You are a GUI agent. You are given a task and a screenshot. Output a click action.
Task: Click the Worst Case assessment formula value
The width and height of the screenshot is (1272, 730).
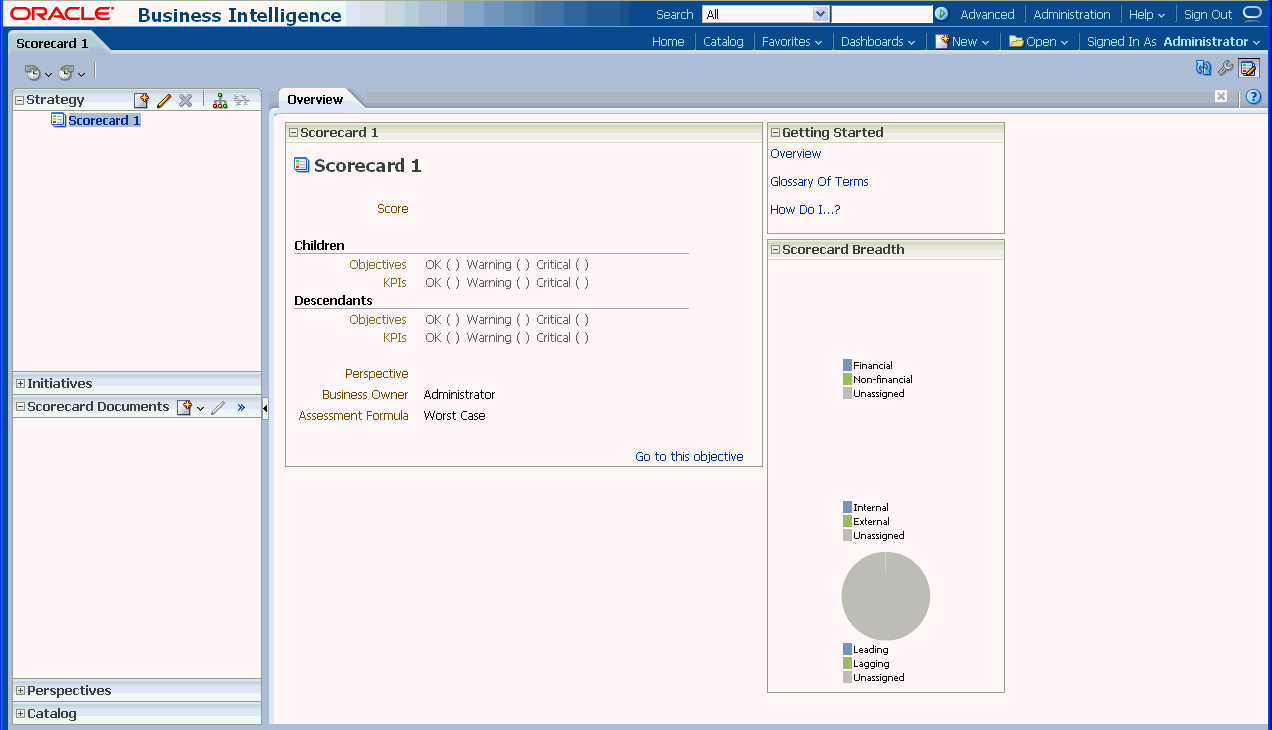[x=454, y=416]
